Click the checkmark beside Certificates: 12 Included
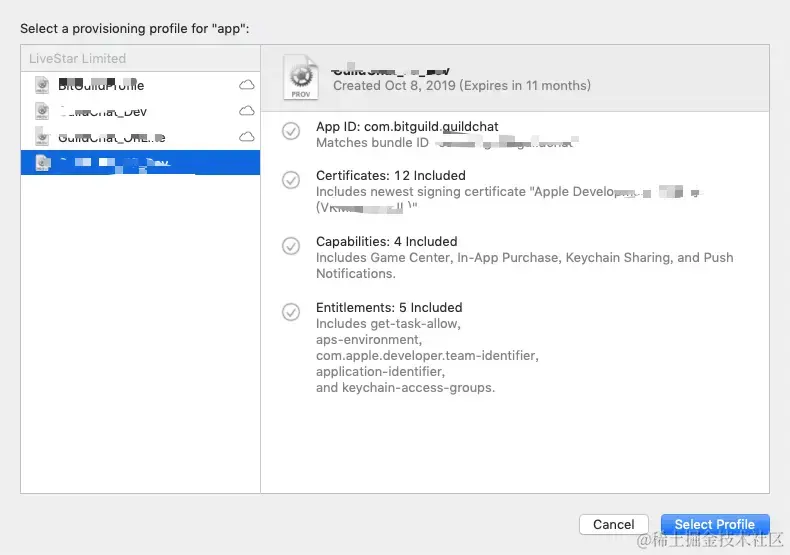 (x=291, y=180)
